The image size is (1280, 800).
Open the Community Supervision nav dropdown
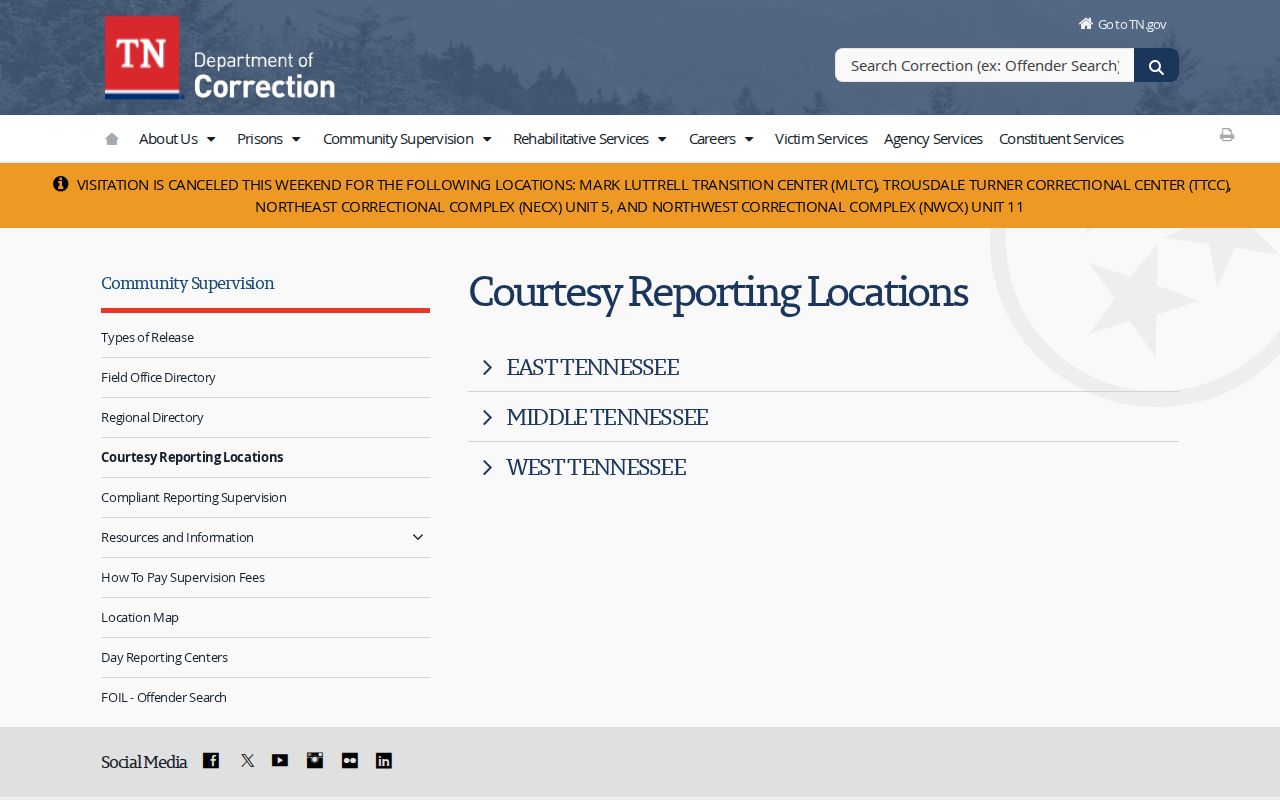coord(407,139)
